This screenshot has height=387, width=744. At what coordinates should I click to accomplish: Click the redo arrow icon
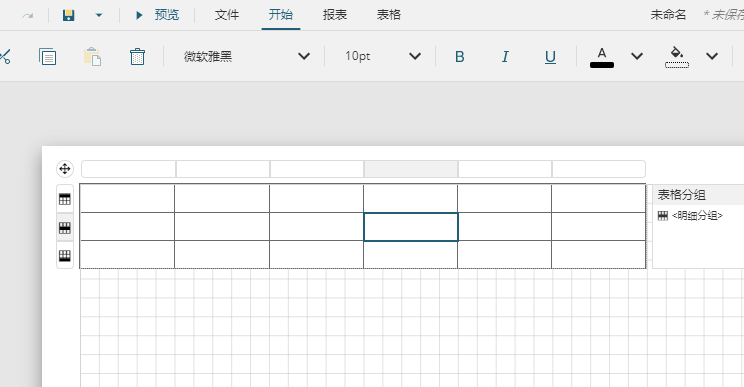pyautogui.click(x=28, y=16)
